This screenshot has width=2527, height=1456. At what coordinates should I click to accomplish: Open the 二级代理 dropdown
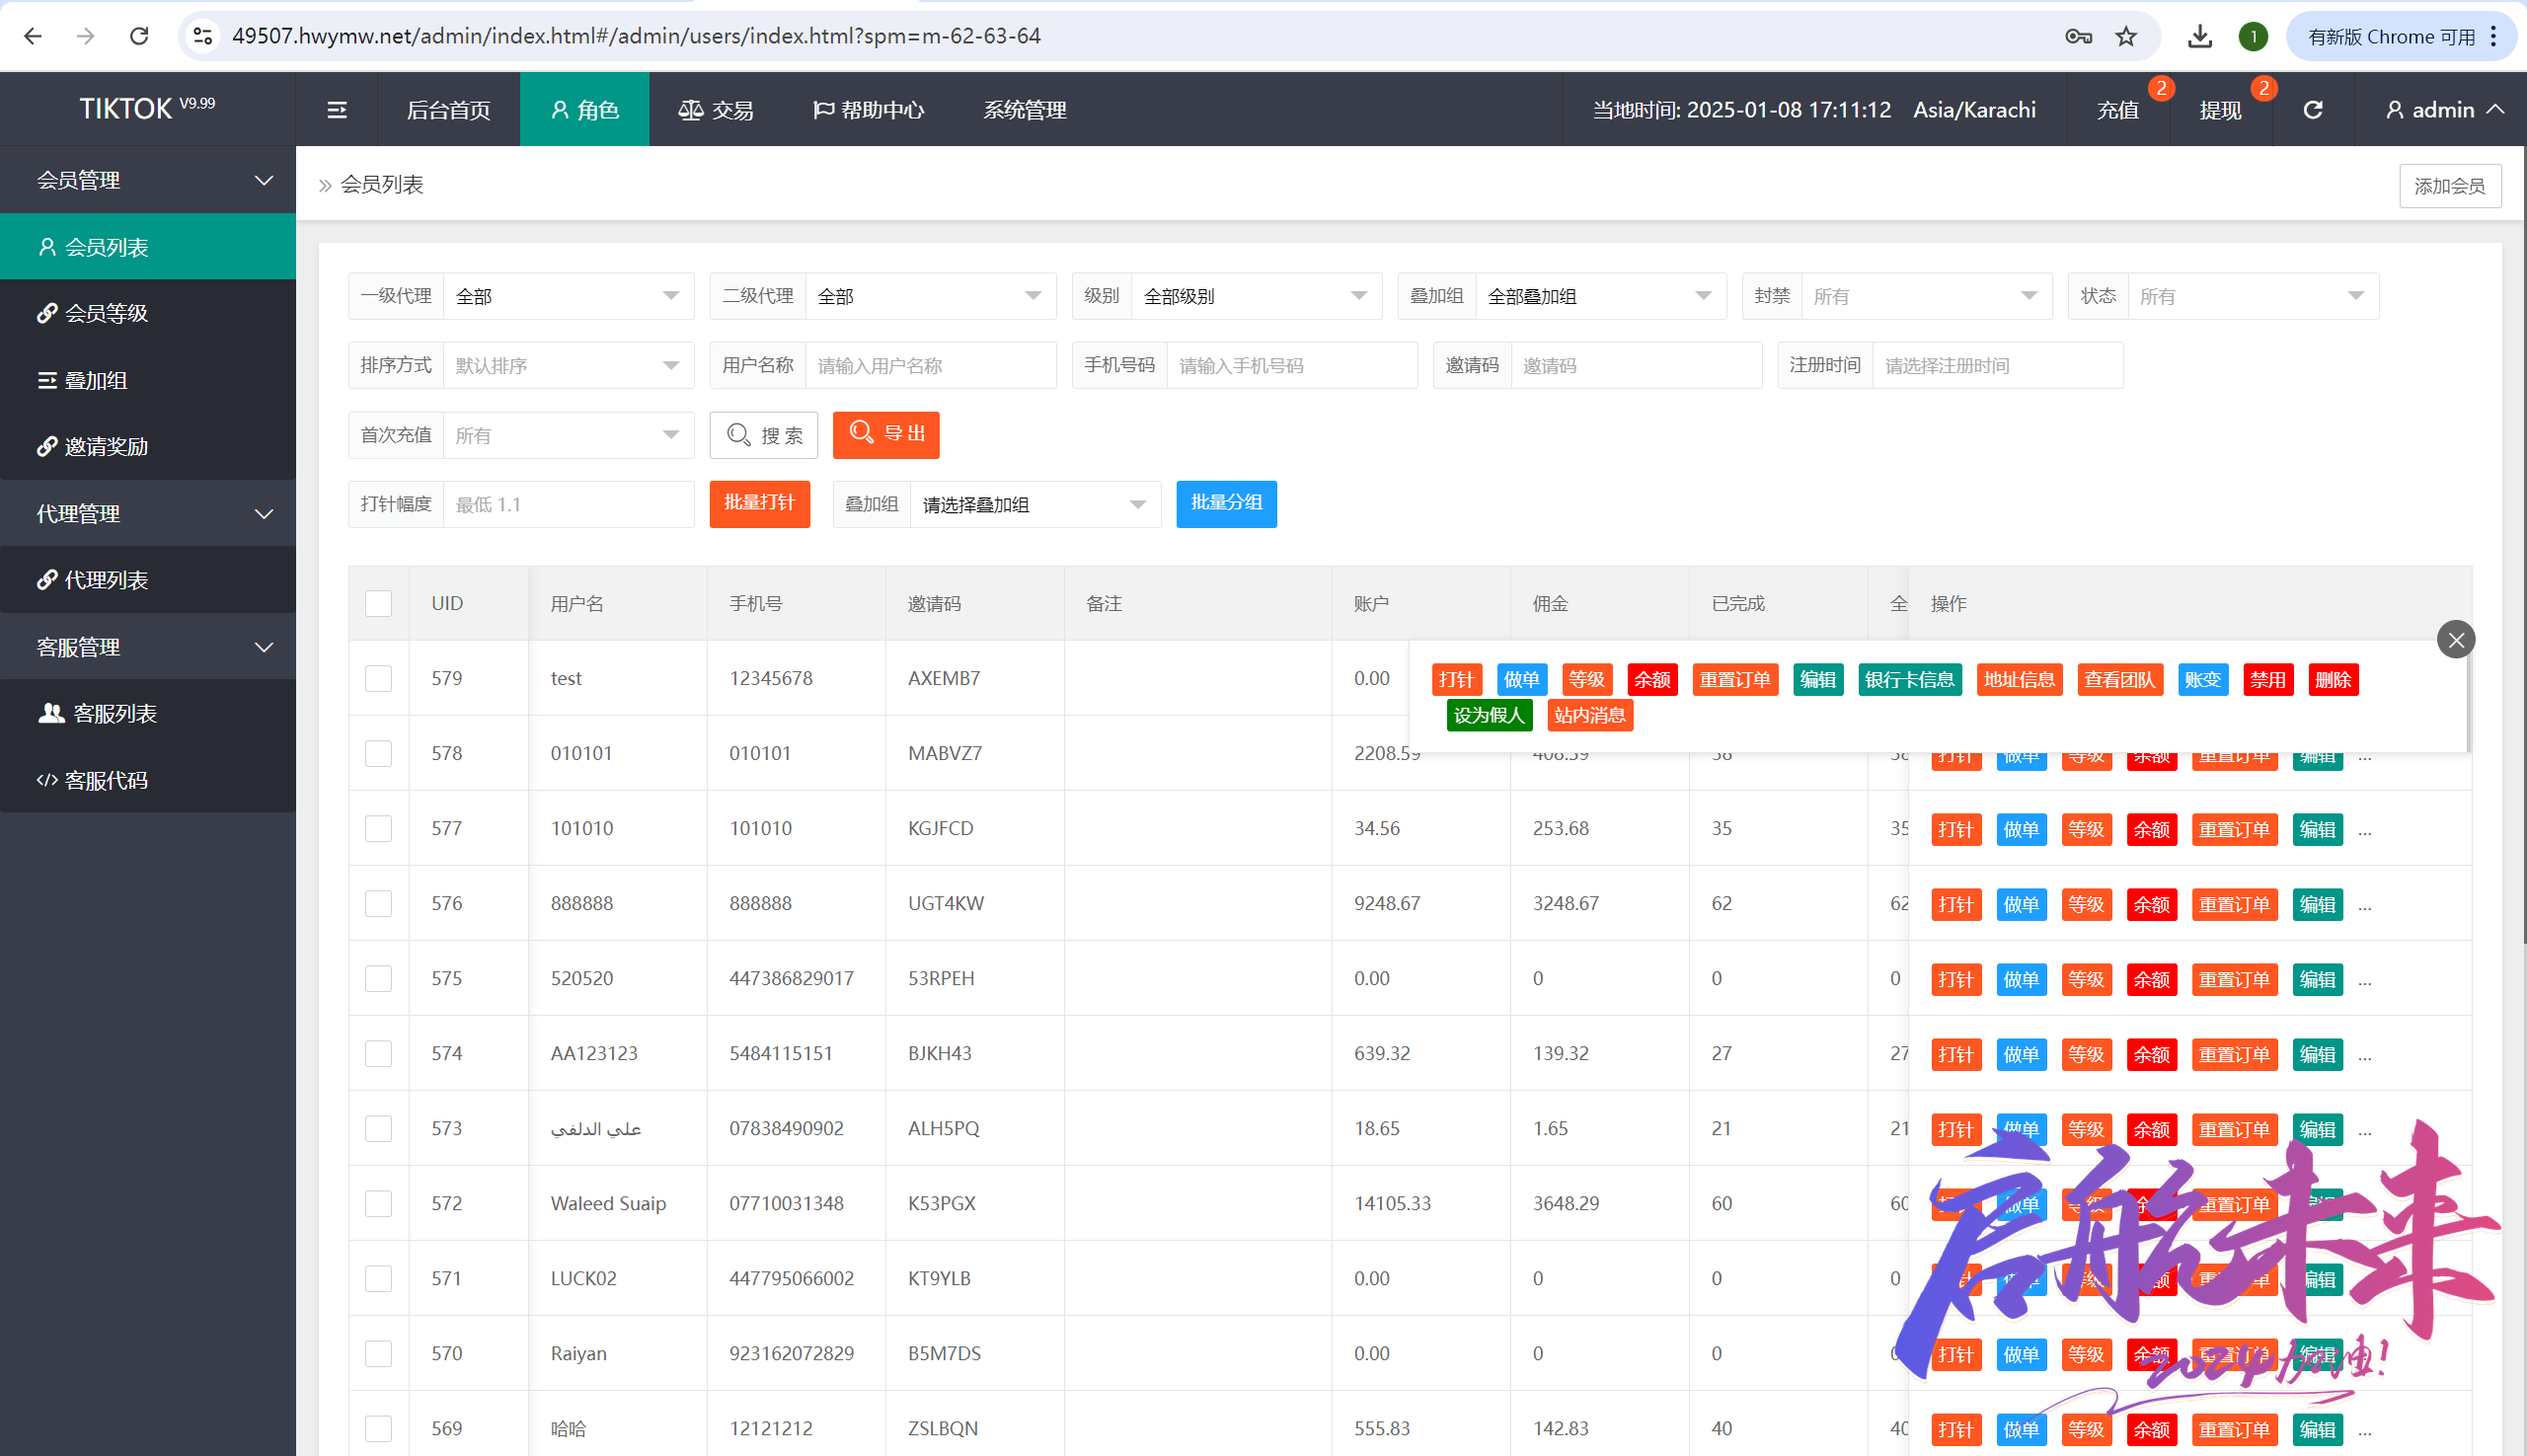(x=930, y=296)
